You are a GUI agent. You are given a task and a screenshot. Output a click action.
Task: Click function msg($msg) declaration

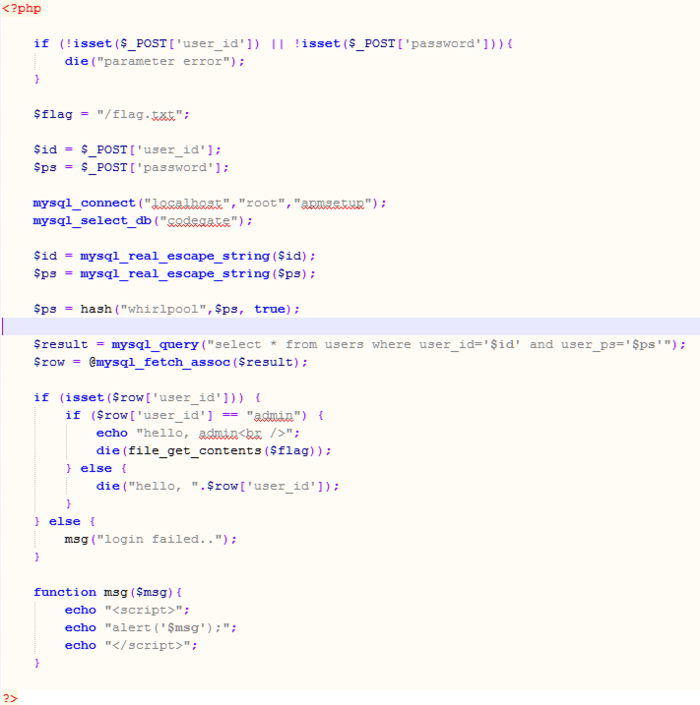tap(107, 593)
